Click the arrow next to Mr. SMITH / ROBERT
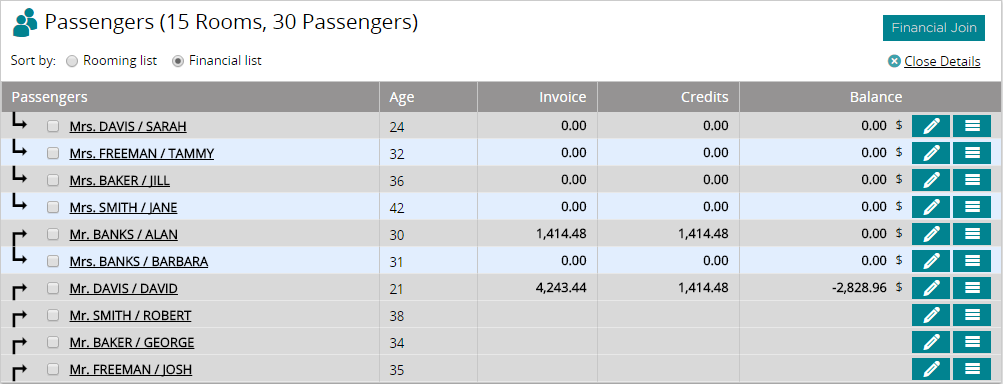The image size is (1003, 384). [x=19, y=317]
